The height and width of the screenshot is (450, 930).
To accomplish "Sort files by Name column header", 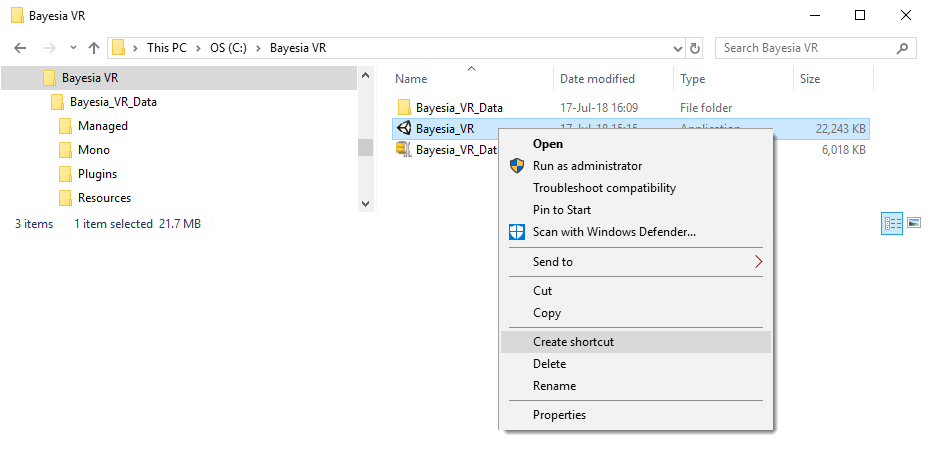I will 411,79.
